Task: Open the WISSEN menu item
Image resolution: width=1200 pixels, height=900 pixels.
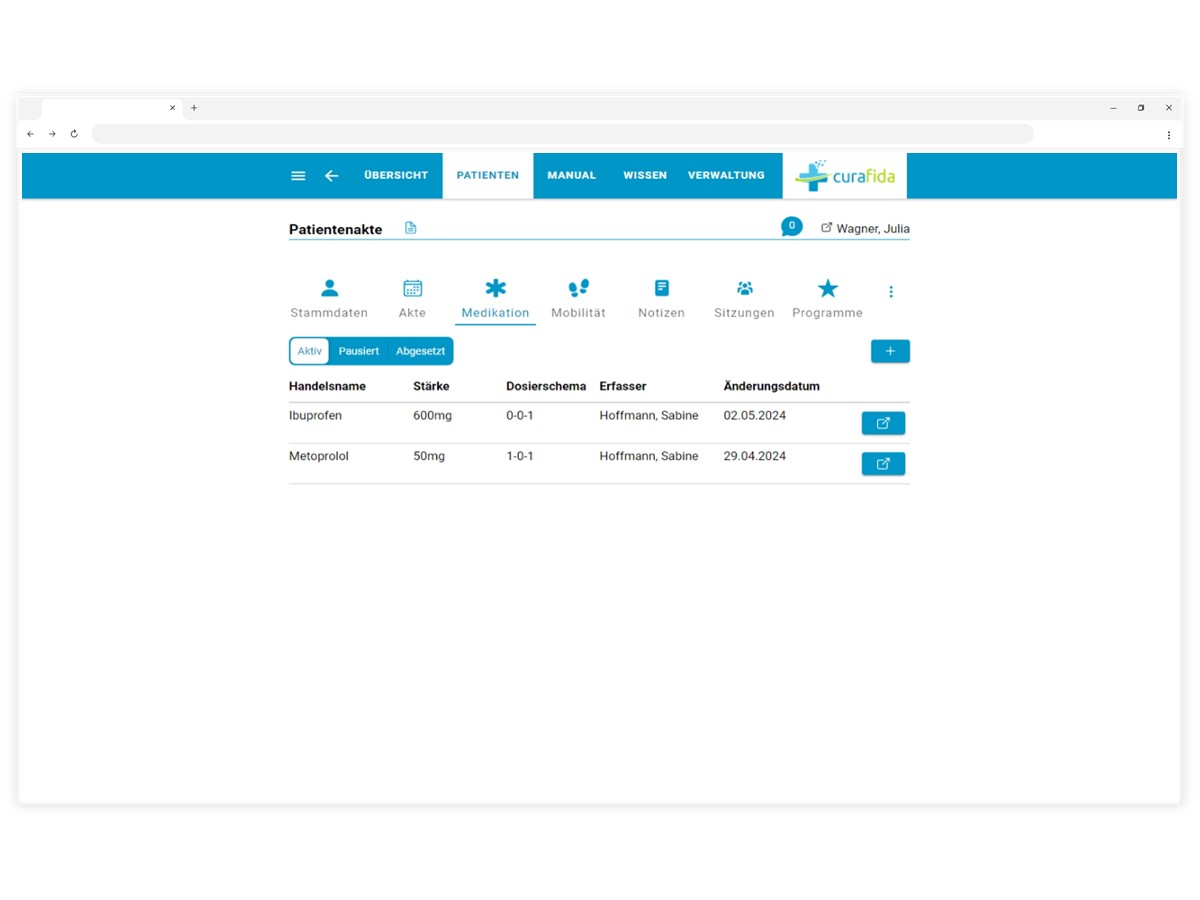Action: (x=645, y=175)
